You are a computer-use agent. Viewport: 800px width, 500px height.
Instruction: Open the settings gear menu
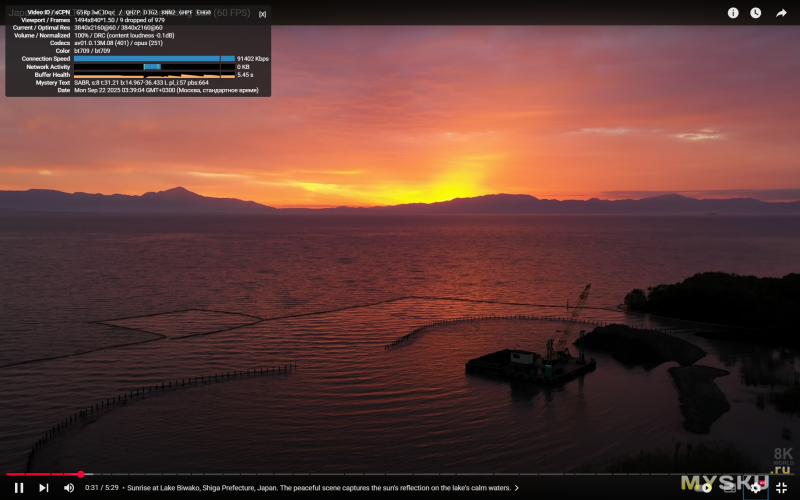(x=756, y=488)
